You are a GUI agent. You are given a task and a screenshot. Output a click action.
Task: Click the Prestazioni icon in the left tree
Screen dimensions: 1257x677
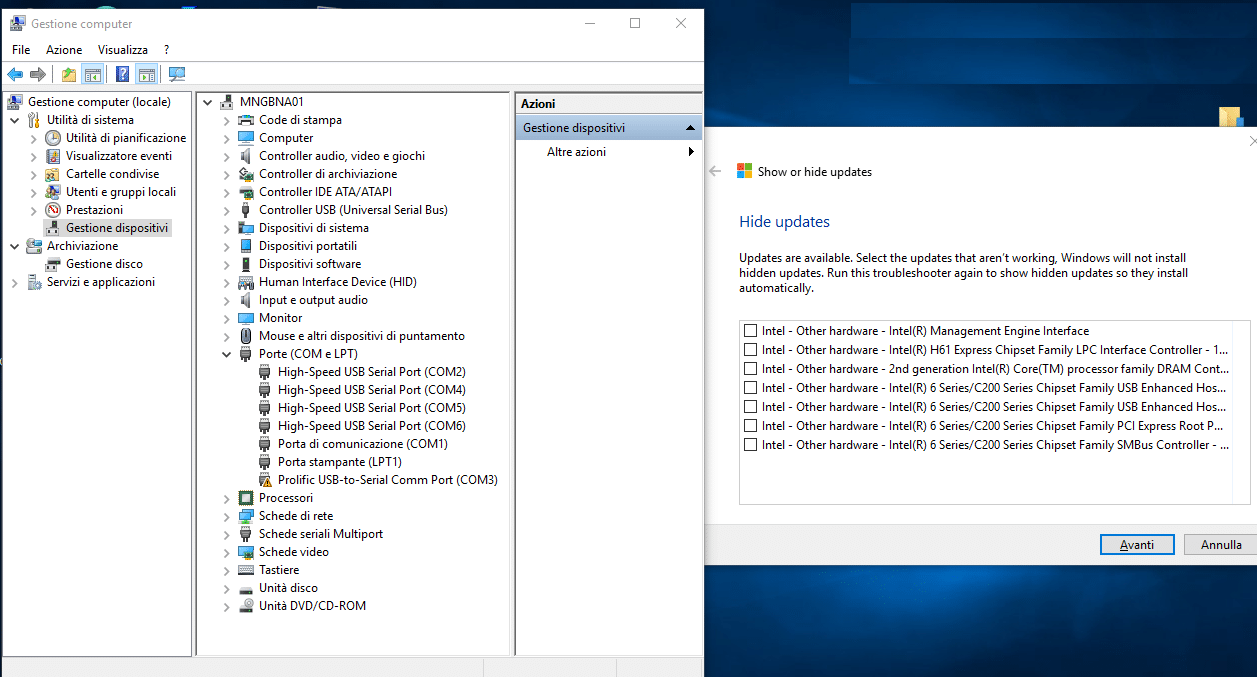53,210
